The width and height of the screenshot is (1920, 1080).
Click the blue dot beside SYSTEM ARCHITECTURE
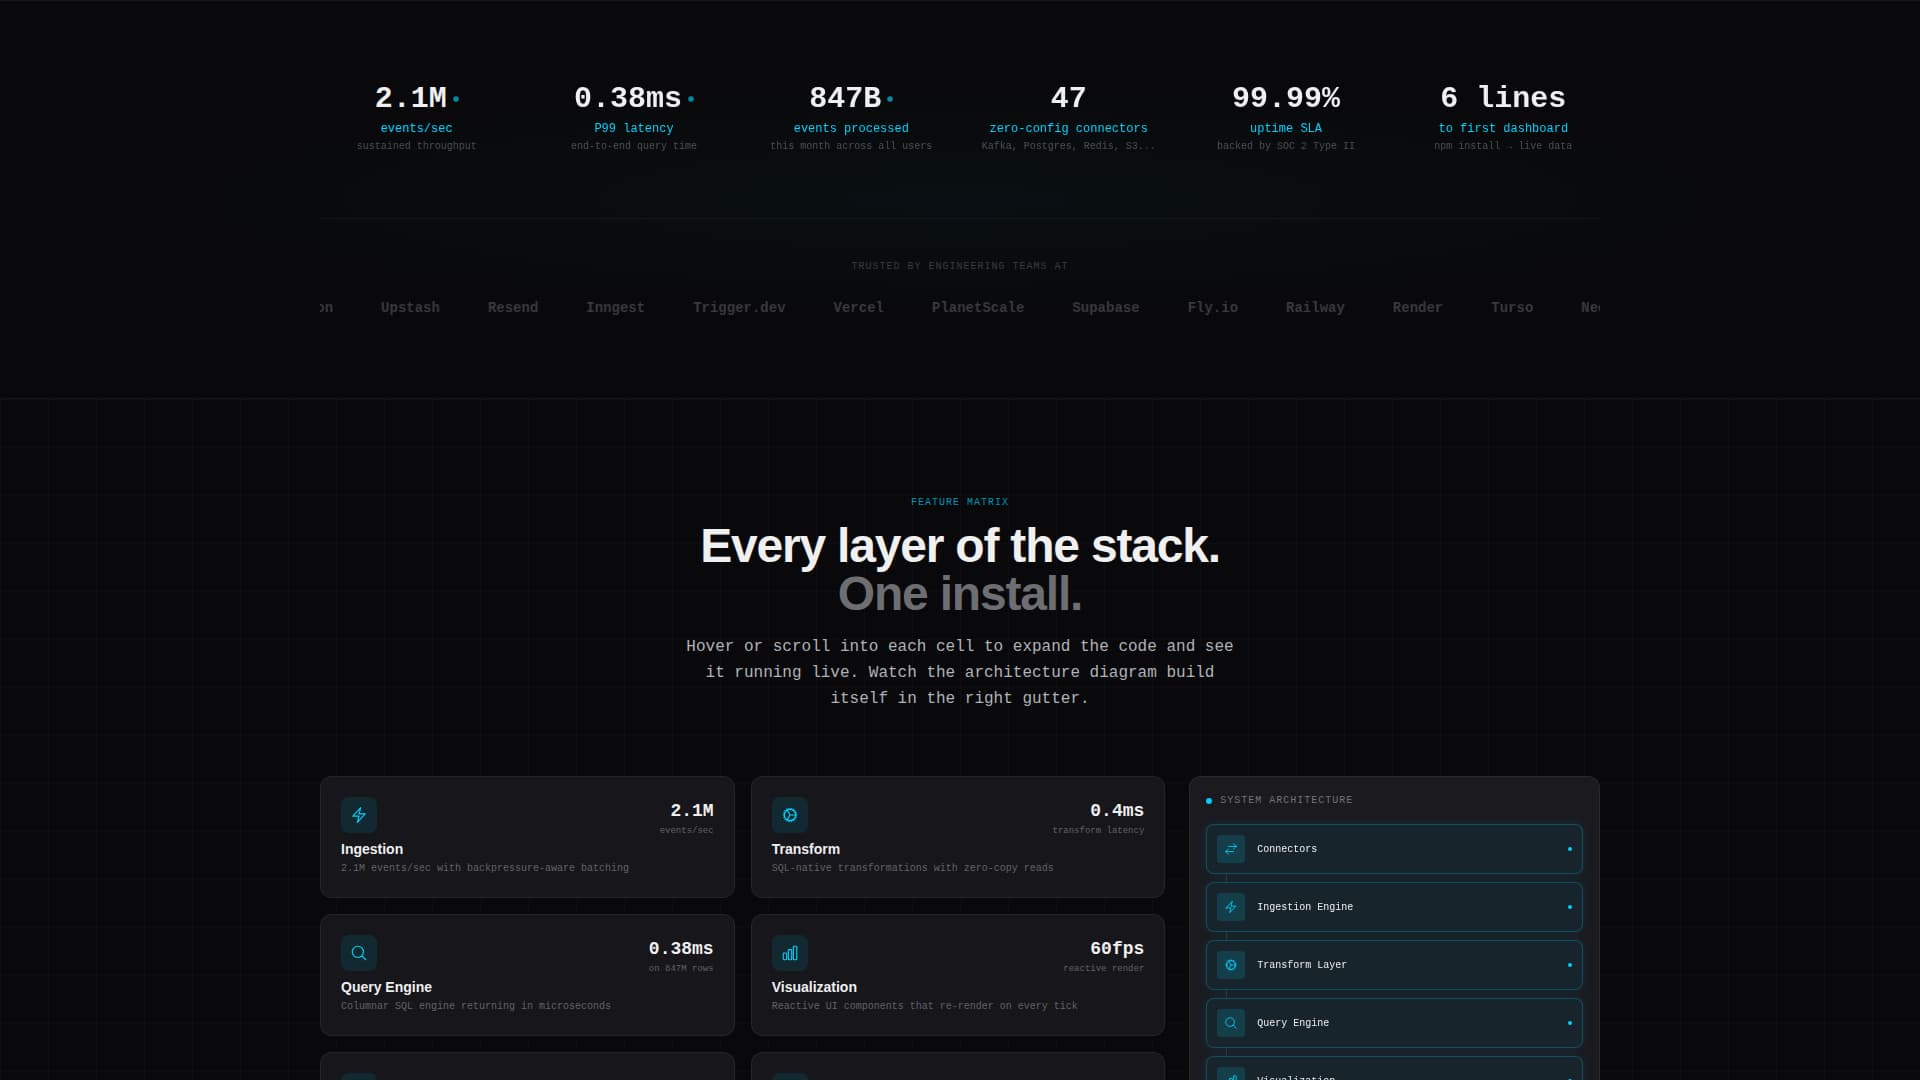[x=1209, y=801]
